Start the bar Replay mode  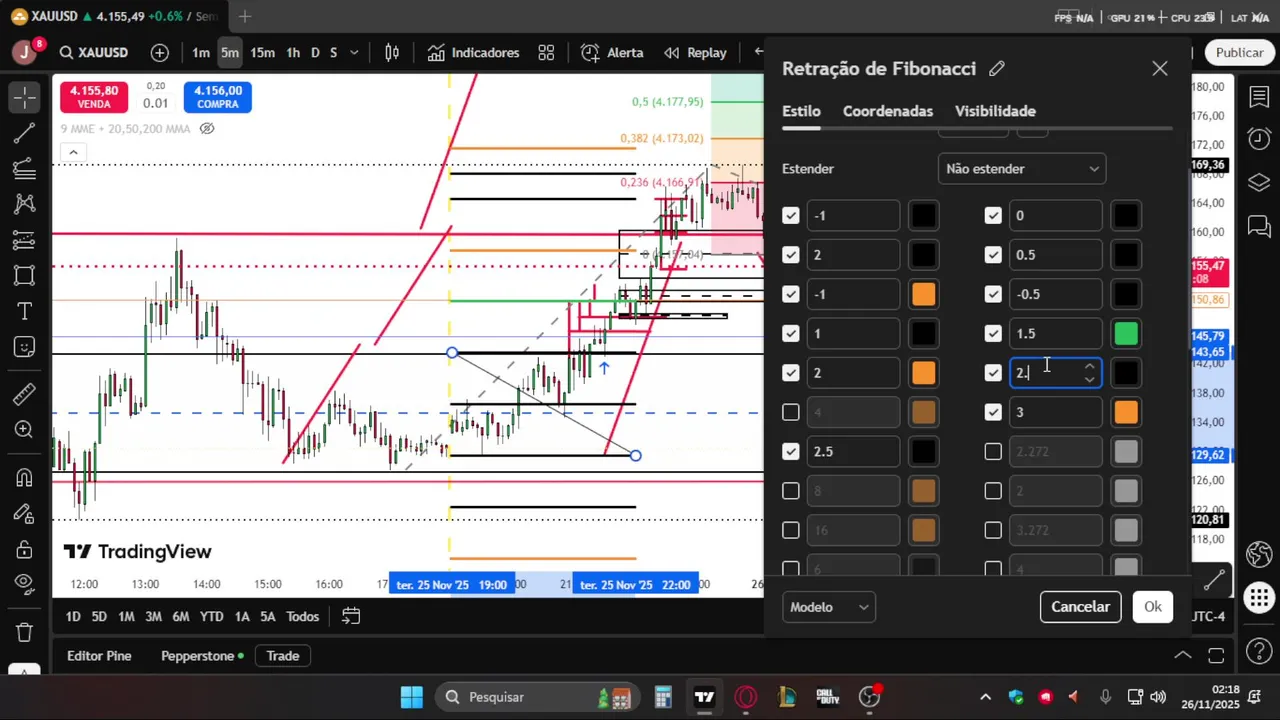pyautogui.click(x=695, y=52)
